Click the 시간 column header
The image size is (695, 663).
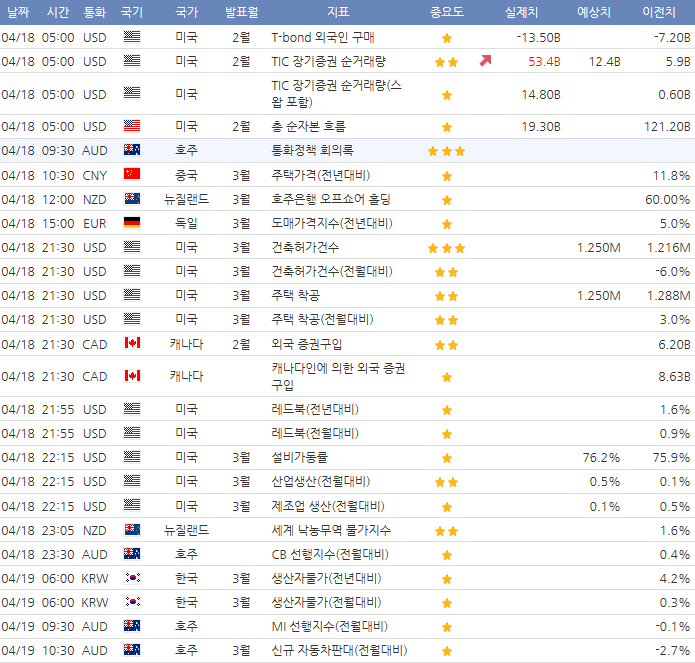click(58, 12)
